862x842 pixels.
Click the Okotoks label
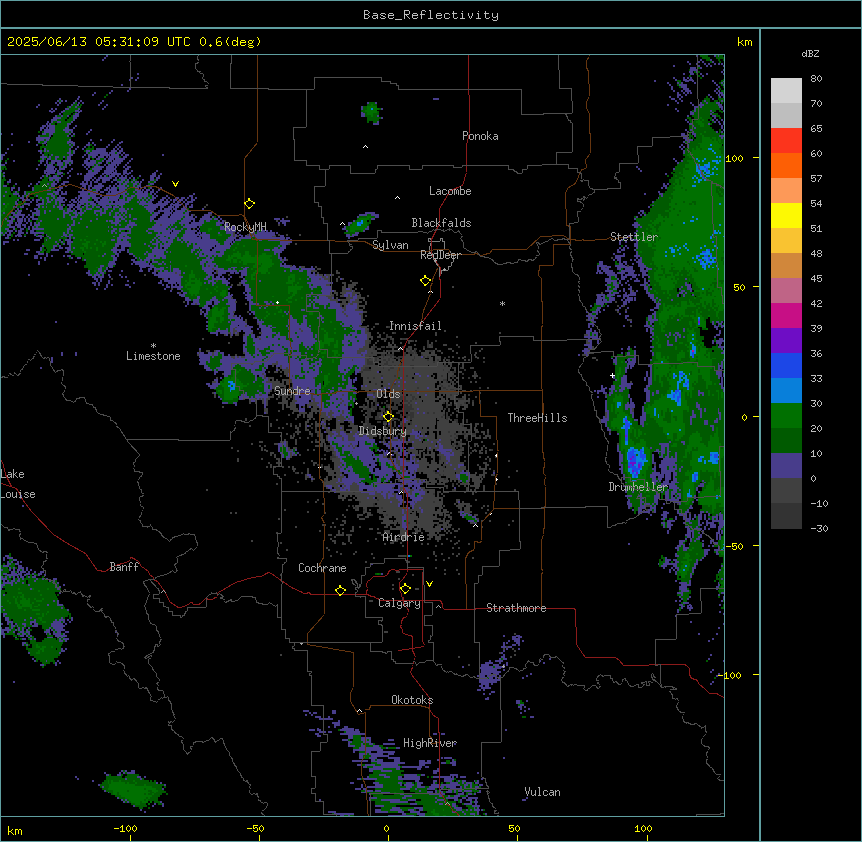[412, 700]
